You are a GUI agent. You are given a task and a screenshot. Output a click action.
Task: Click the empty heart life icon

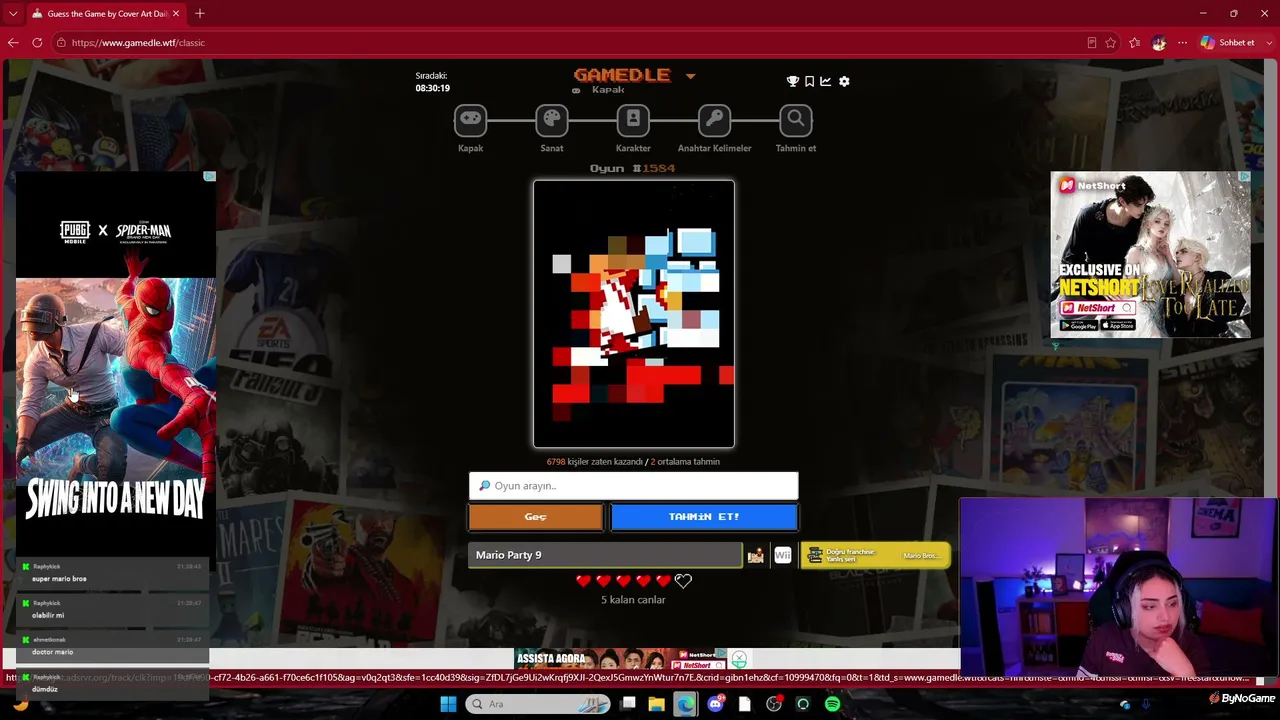(x=684, y=581)
